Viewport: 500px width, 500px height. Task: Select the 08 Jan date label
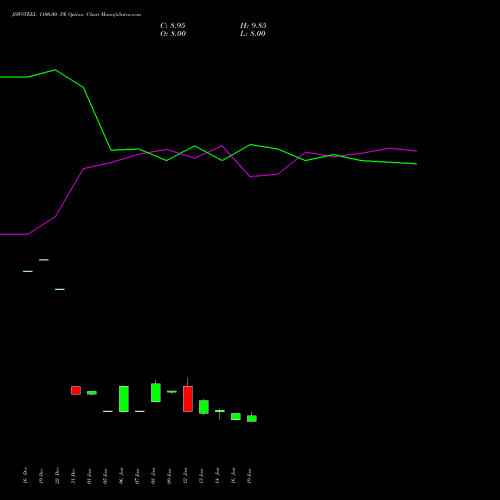153,476
